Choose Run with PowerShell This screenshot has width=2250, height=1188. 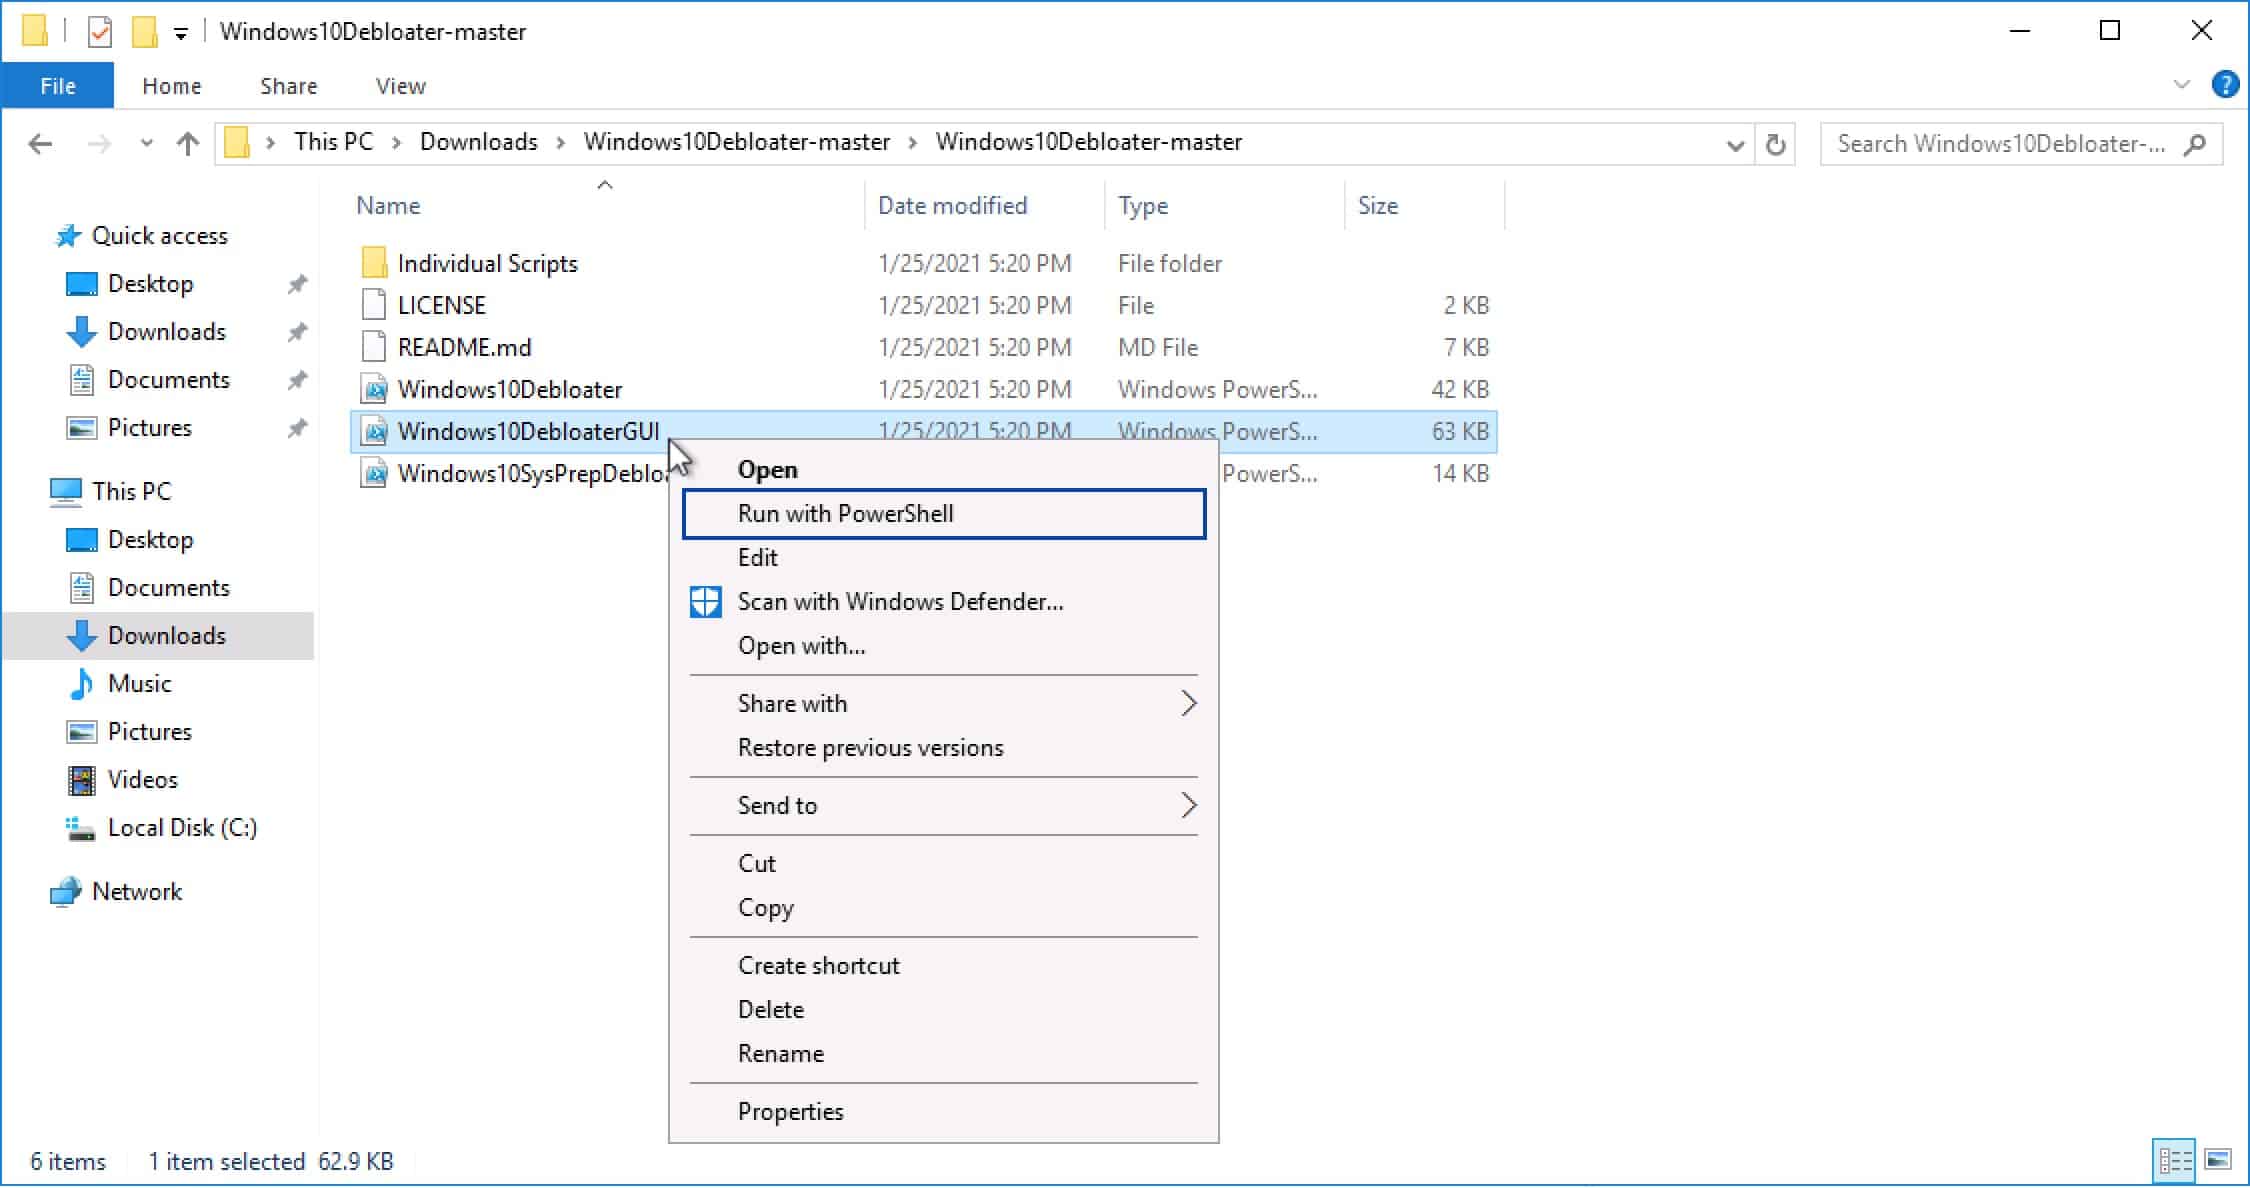click(944, 514)
